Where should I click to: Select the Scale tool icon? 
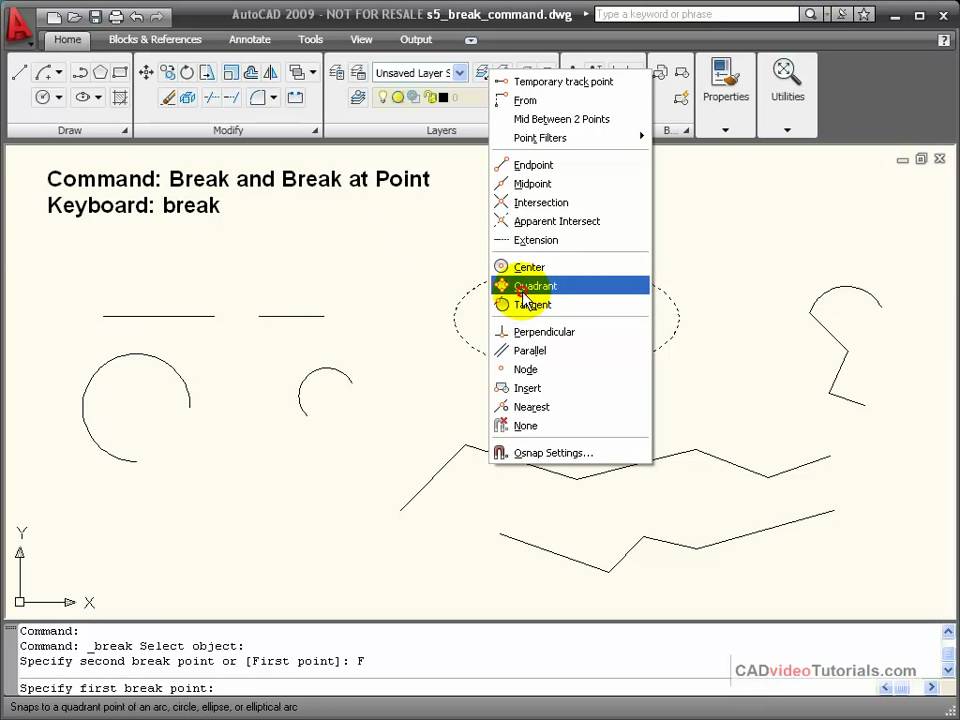[x=231, y=73]
